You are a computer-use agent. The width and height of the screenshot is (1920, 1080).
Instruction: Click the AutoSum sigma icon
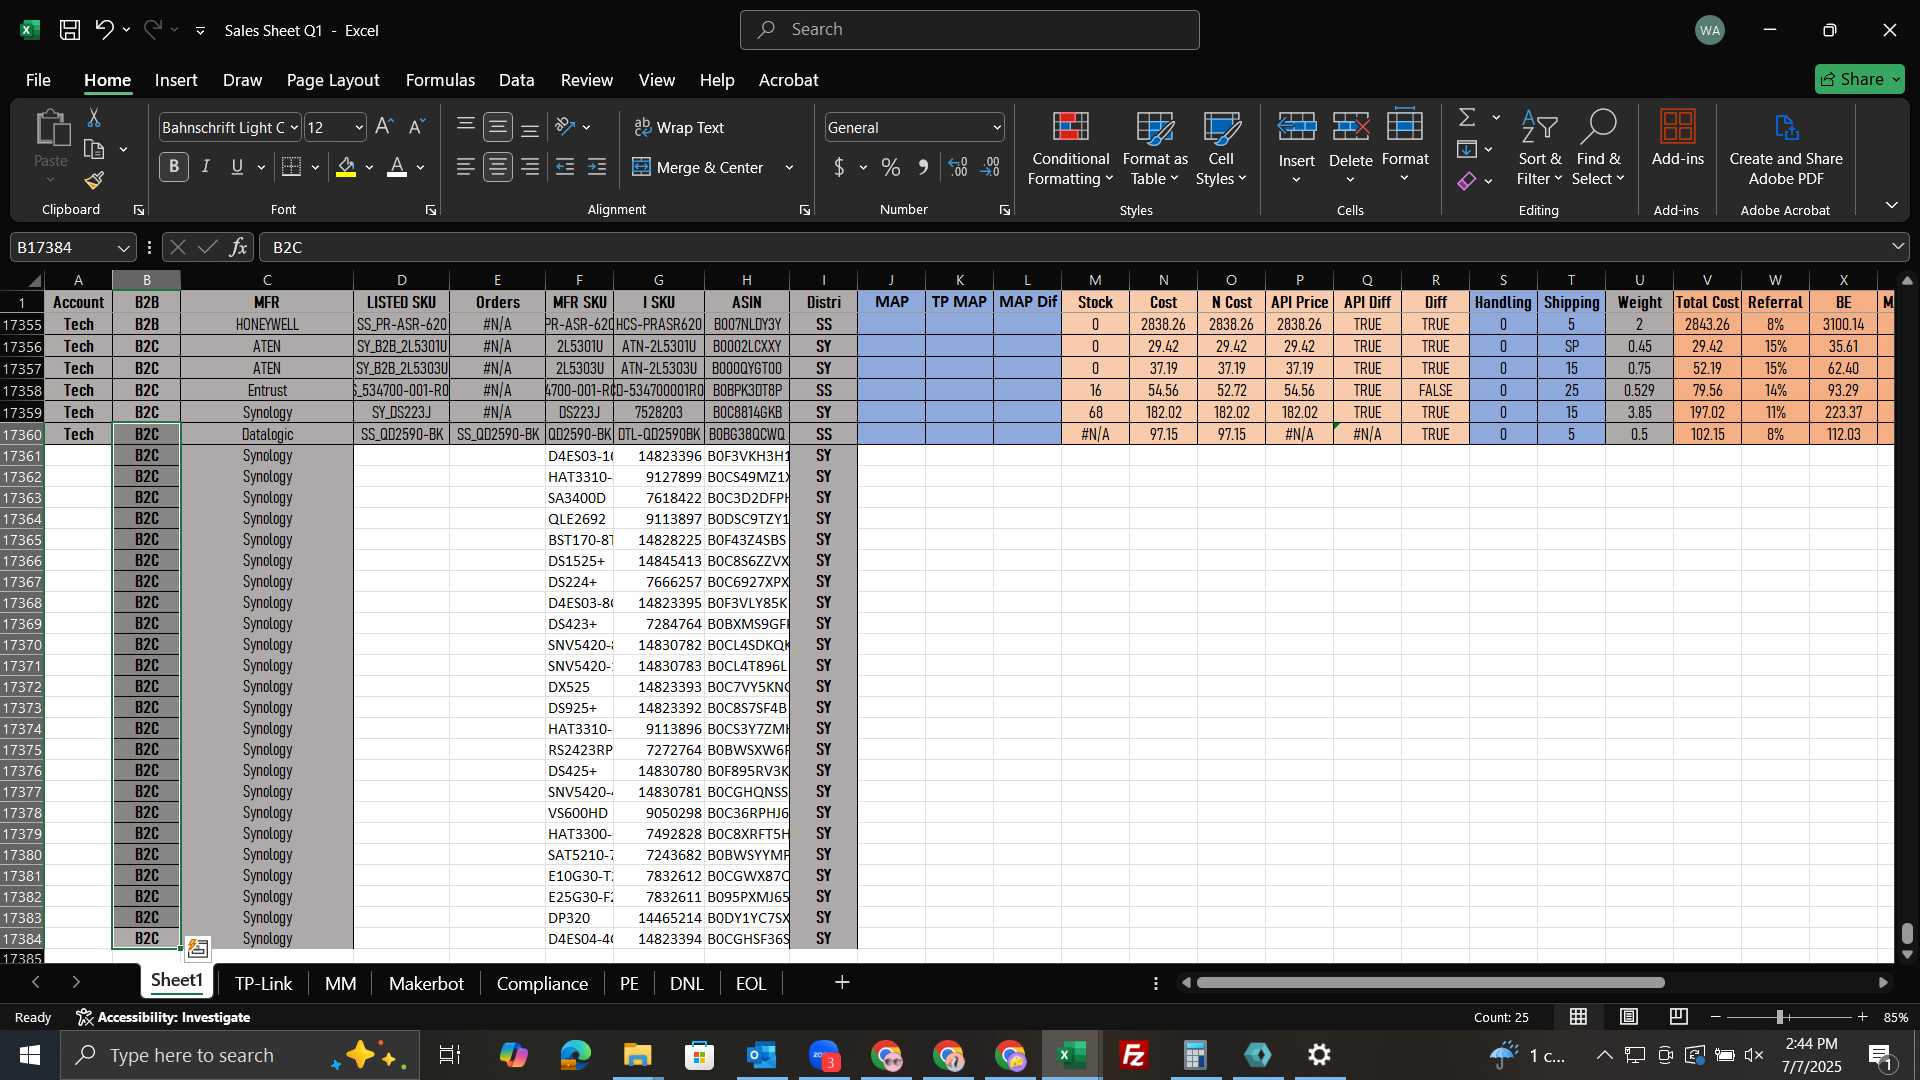(1467, 117)
